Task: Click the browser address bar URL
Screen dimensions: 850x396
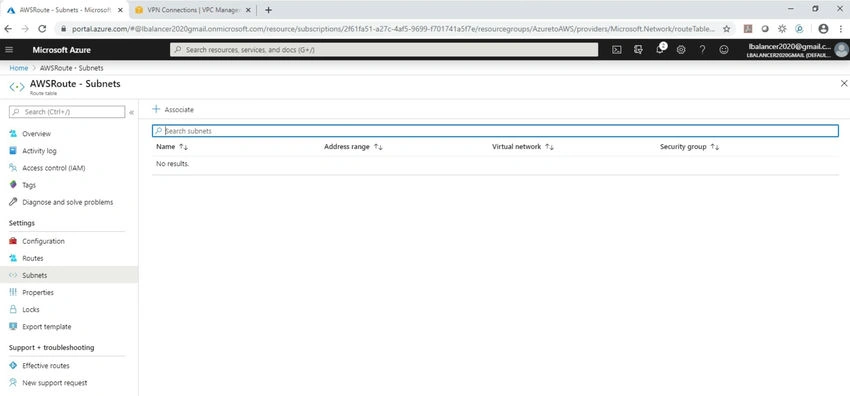Action: pyautogui.click(x=393, y=29)
